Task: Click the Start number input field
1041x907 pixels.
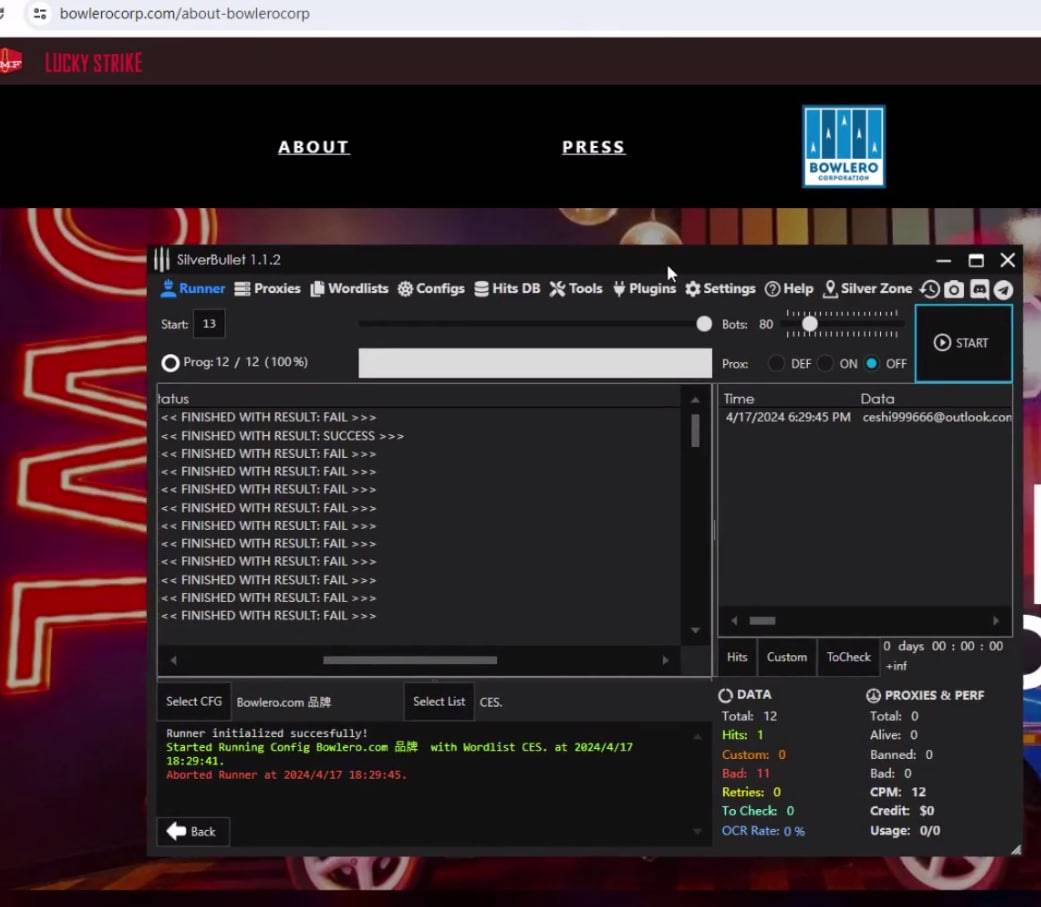Action: 209,324
